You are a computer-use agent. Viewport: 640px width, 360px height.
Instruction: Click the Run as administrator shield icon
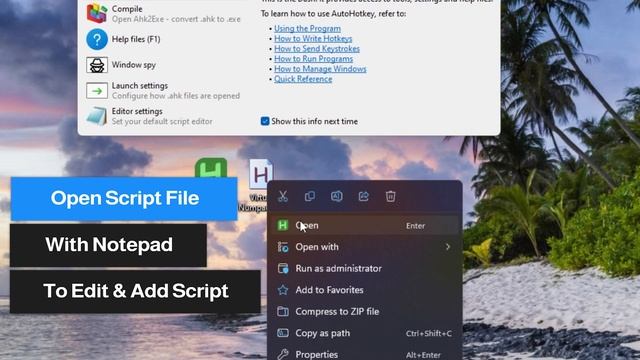(283, 269)
